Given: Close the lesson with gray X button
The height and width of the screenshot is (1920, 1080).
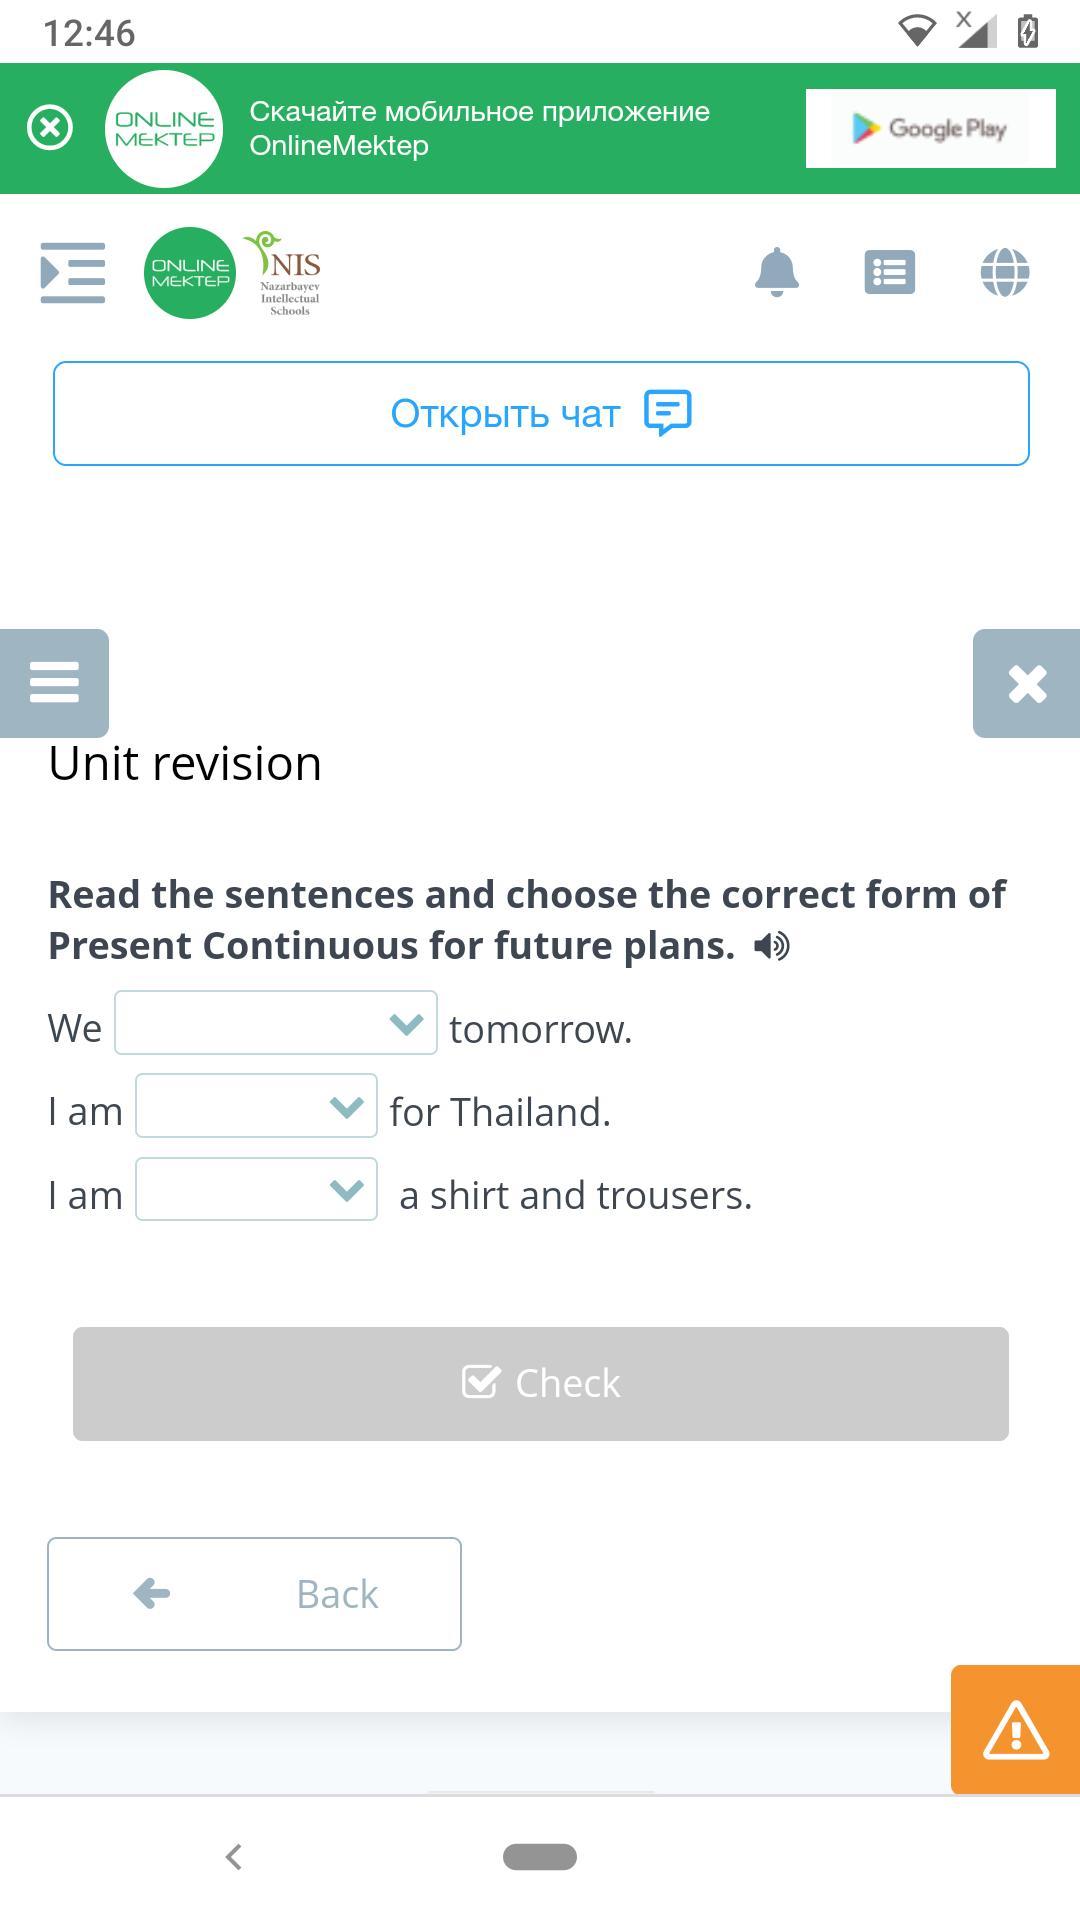Looking at the screenshot, I should point(1027,684).
